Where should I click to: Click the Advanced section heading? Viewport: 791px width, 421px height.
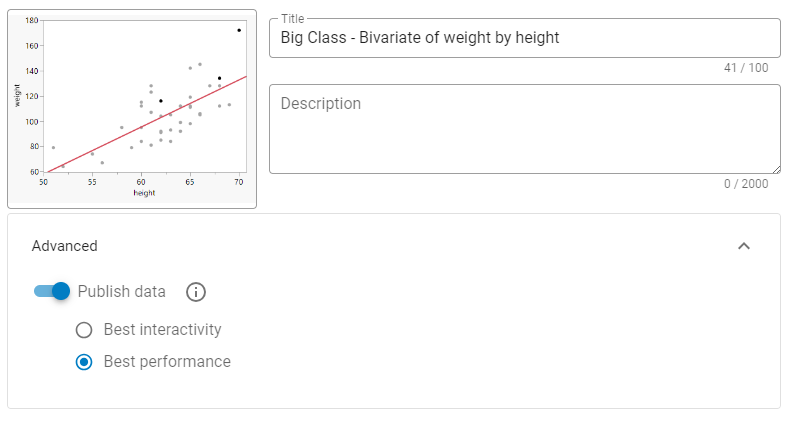click(x=65, y=246)
